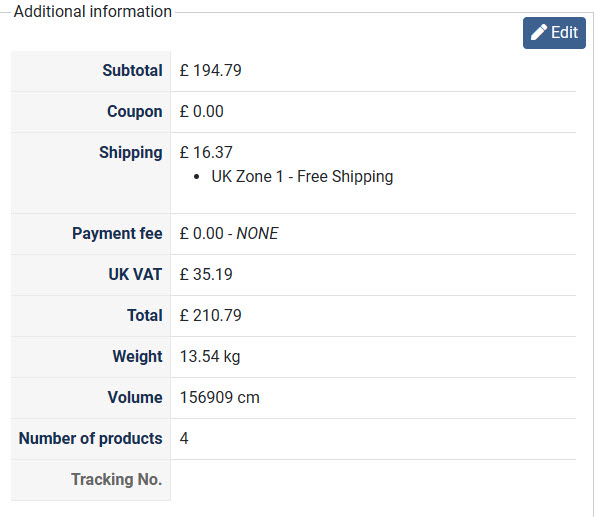Click the UK VAT label
The width and height of the screenshot is (596, 517).
tap(135, 274)
